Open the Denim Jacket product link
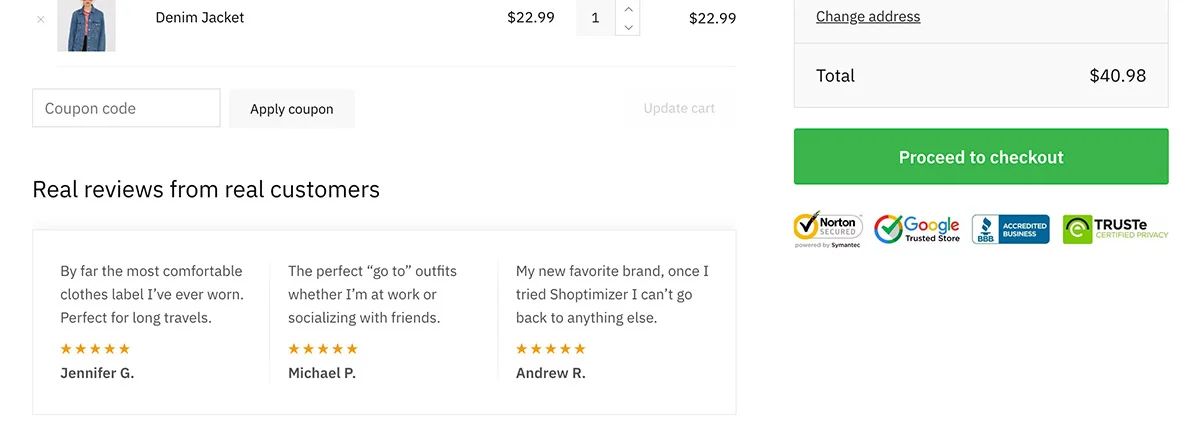Screen dimensions: 1200x448 click(x=199, y=18)
